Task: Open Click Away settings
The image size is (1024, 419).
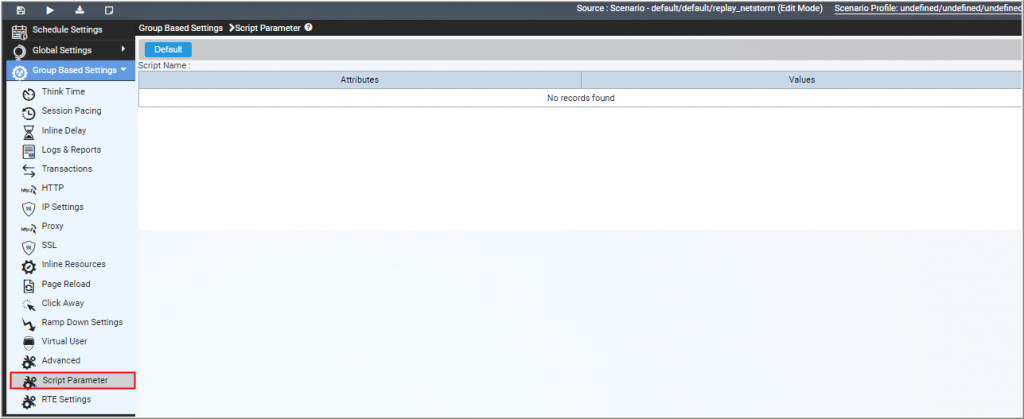Action: (x=63, y=303)
